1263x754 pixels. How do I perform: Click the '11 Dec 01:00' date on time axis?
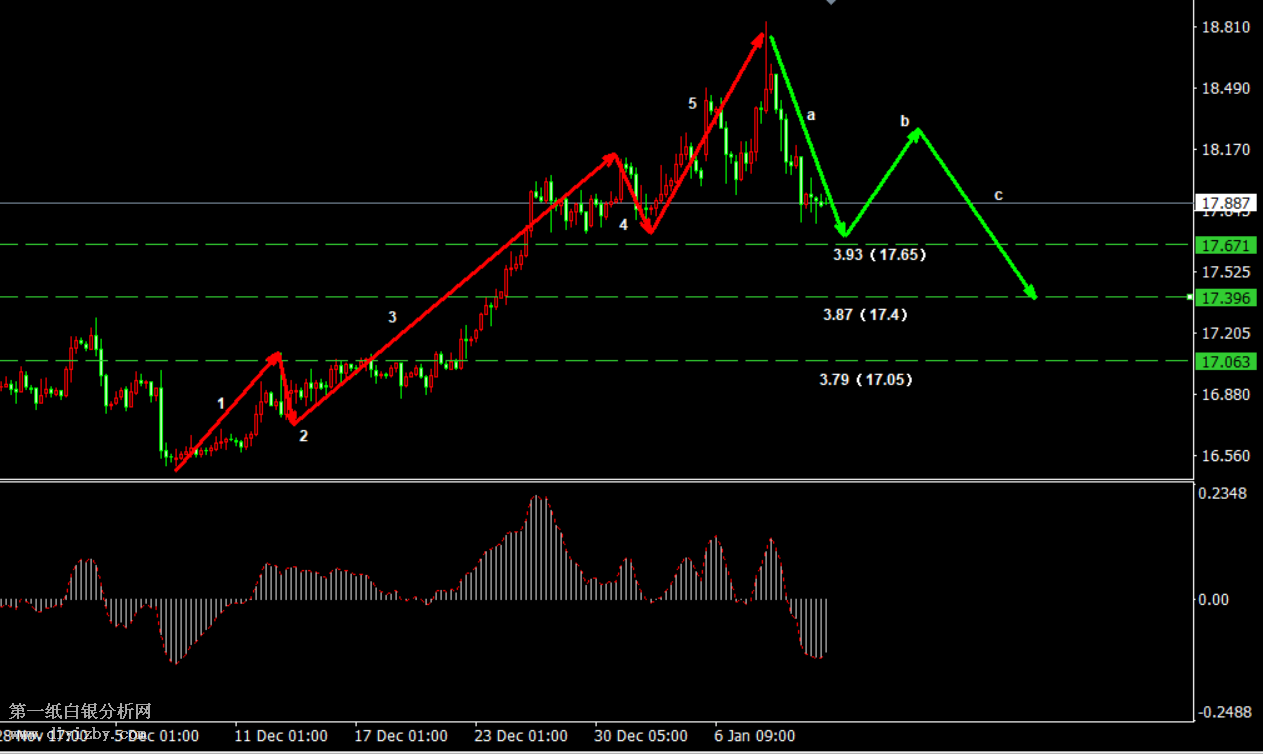[281, 736]
